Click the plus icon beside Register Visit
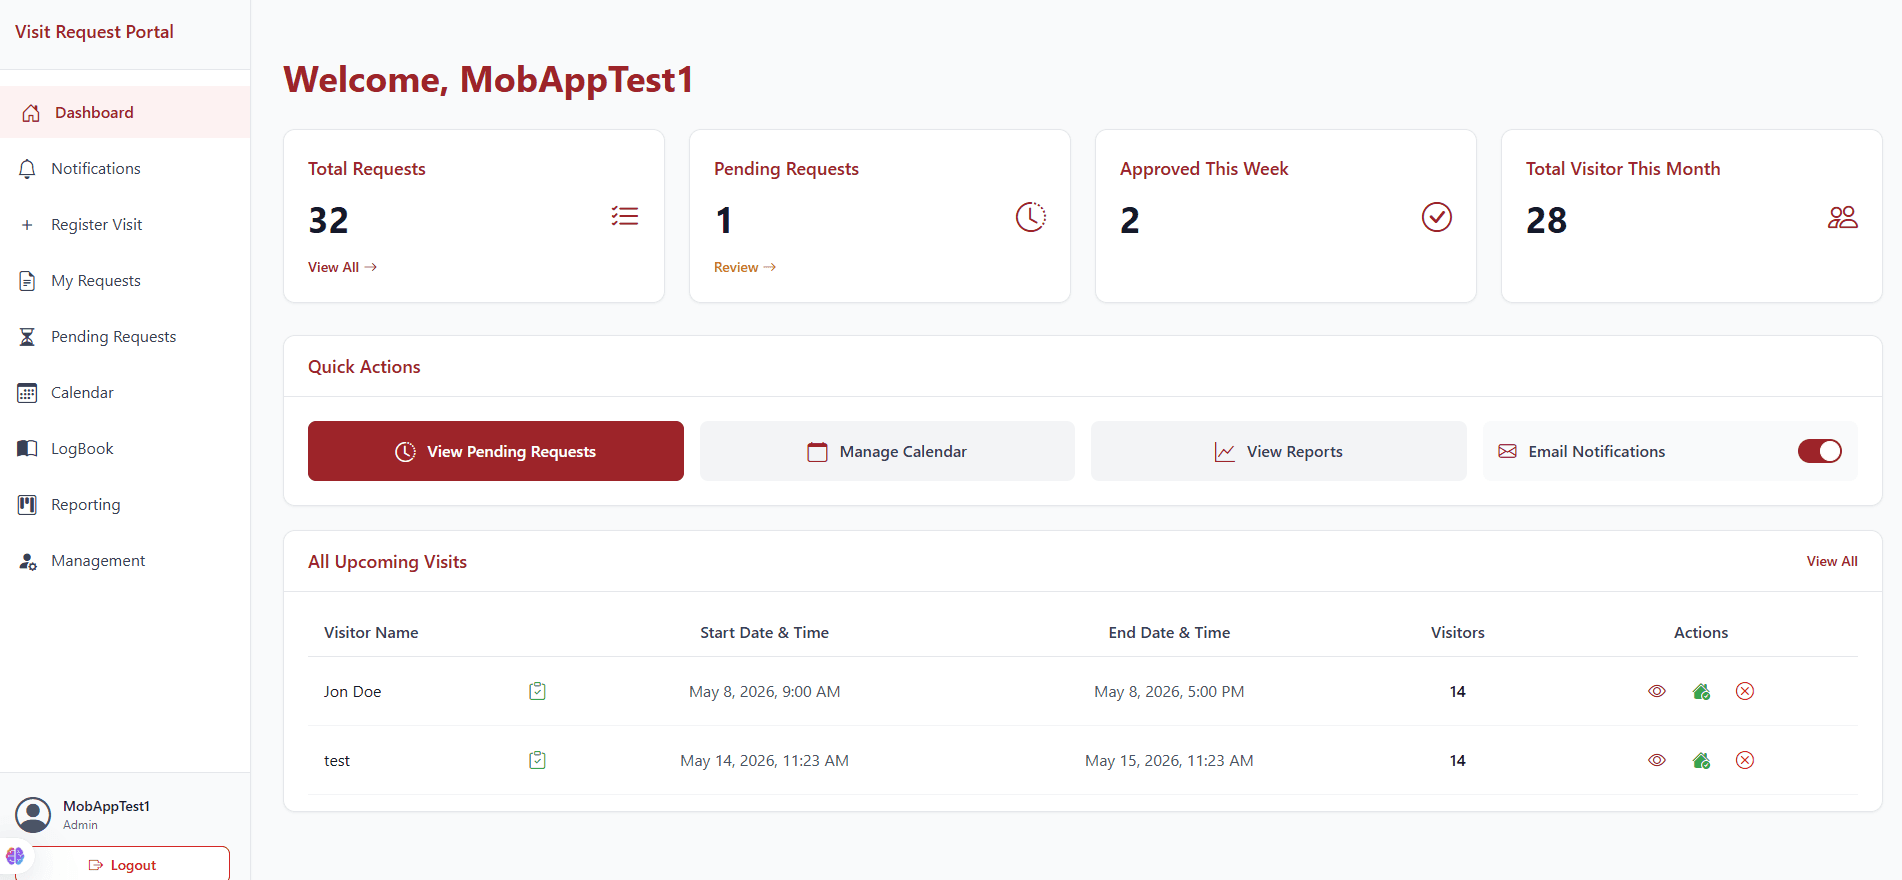 (x=27, y=225)
